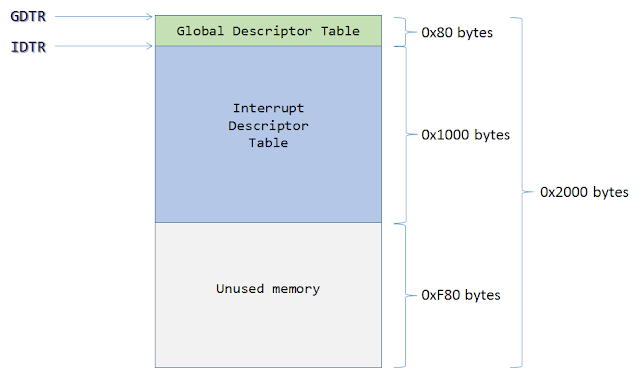
Task: Click the brace beside 0x1000 bytes
Action: 405,134
